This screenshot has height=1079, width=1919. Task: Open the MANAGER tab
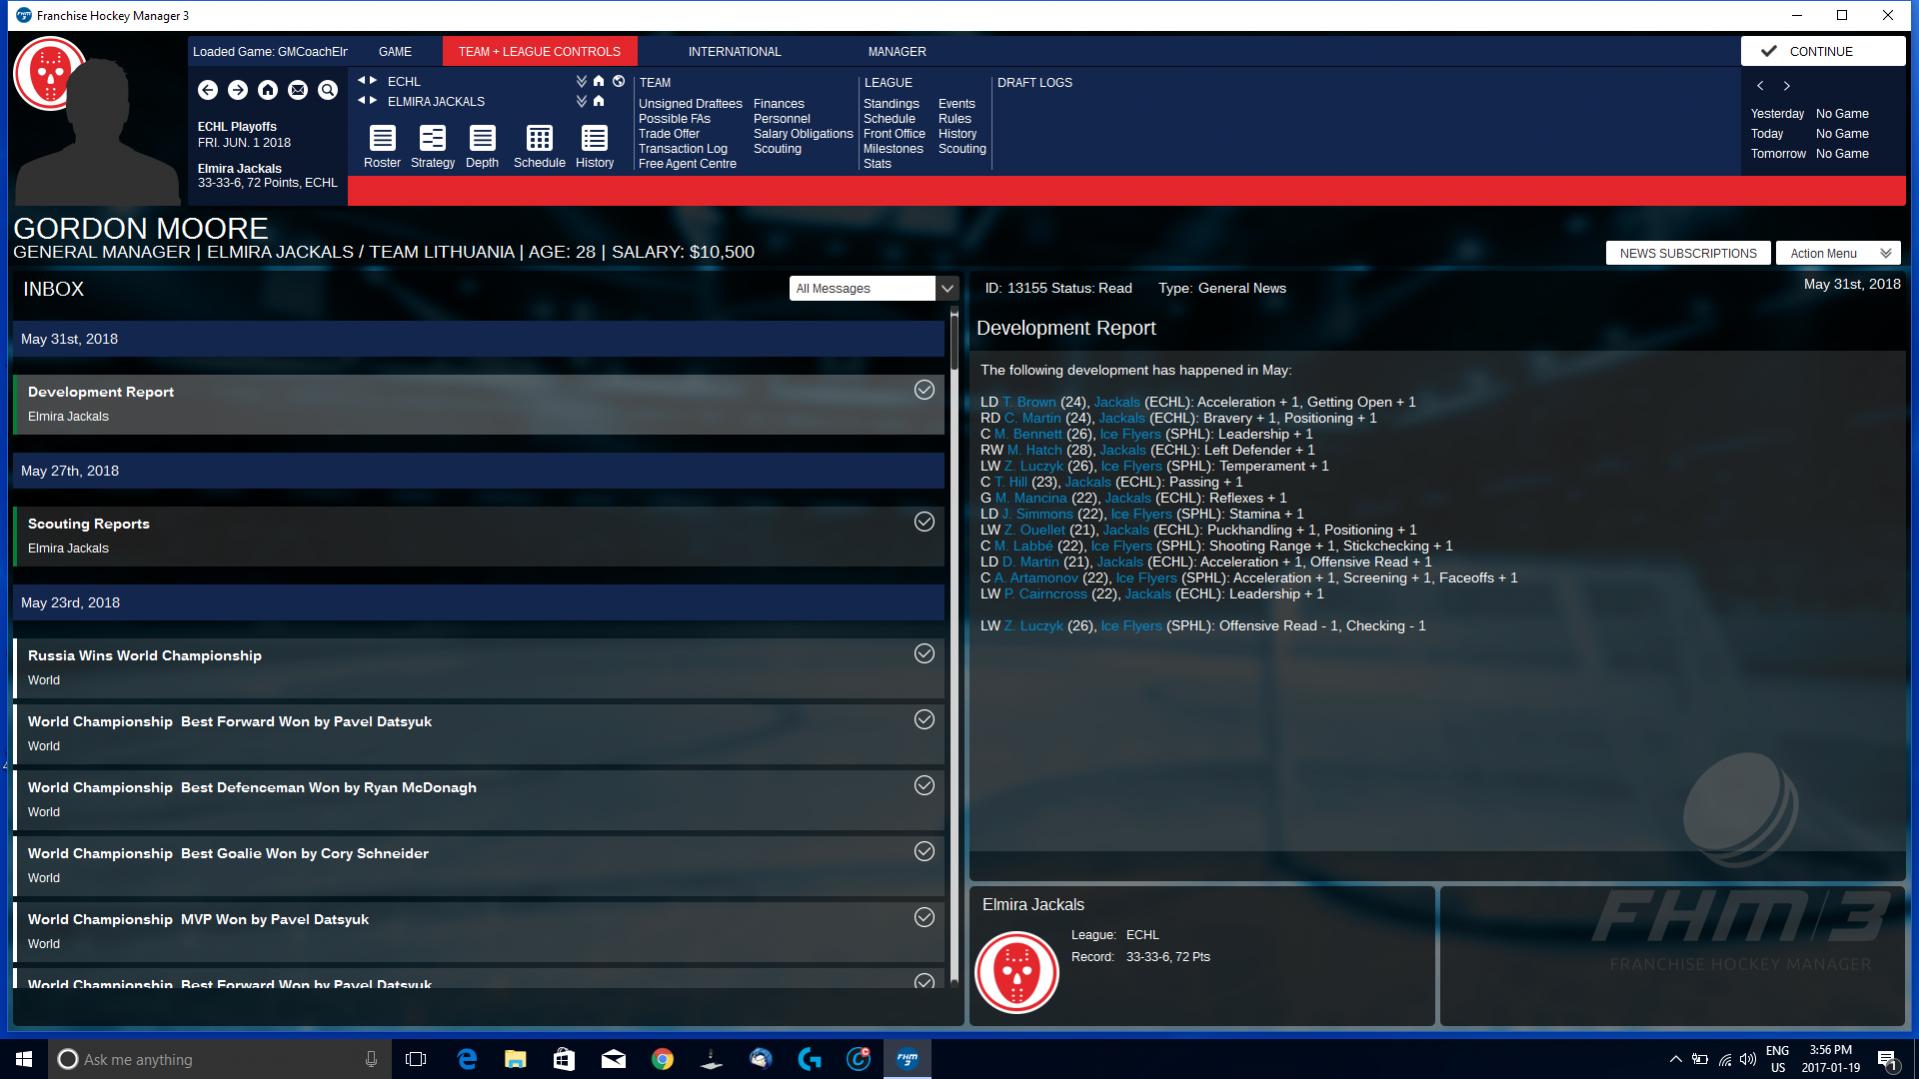point(897,51)
